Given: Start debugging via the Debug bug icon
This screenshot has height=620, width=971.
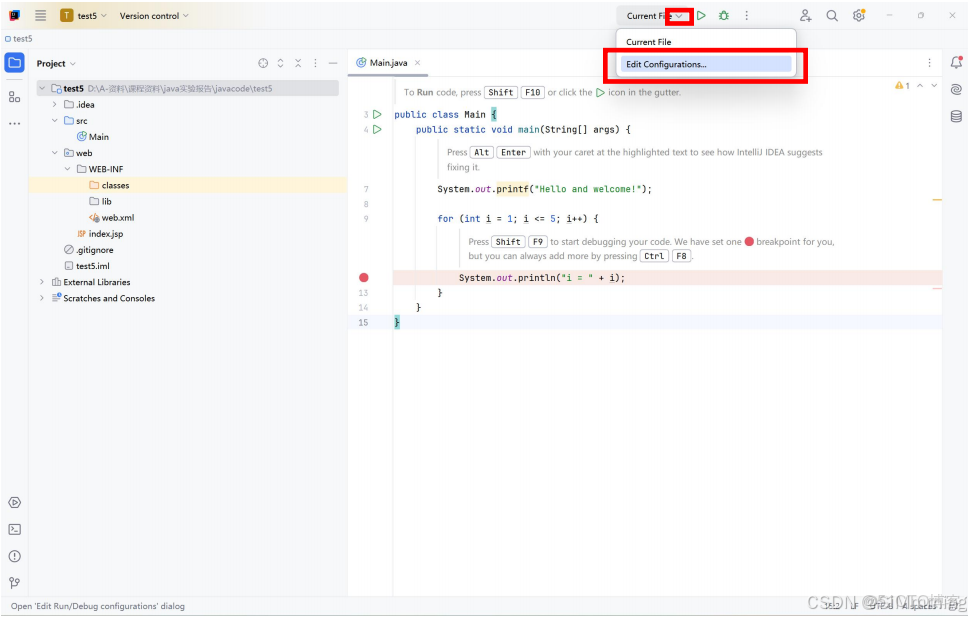Looking at the screenshot, I should [x=723, y=15].
